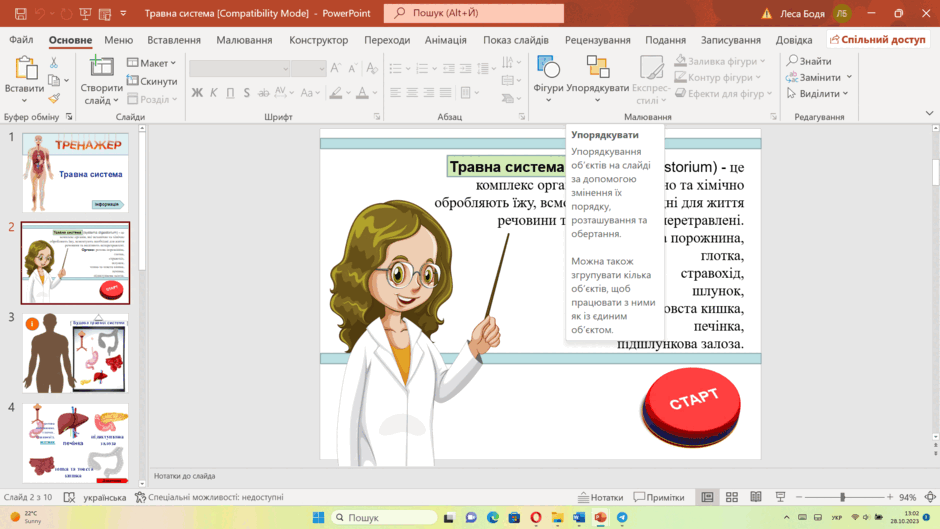
Task: Open reading view from status bar
Action: (756, 497)
